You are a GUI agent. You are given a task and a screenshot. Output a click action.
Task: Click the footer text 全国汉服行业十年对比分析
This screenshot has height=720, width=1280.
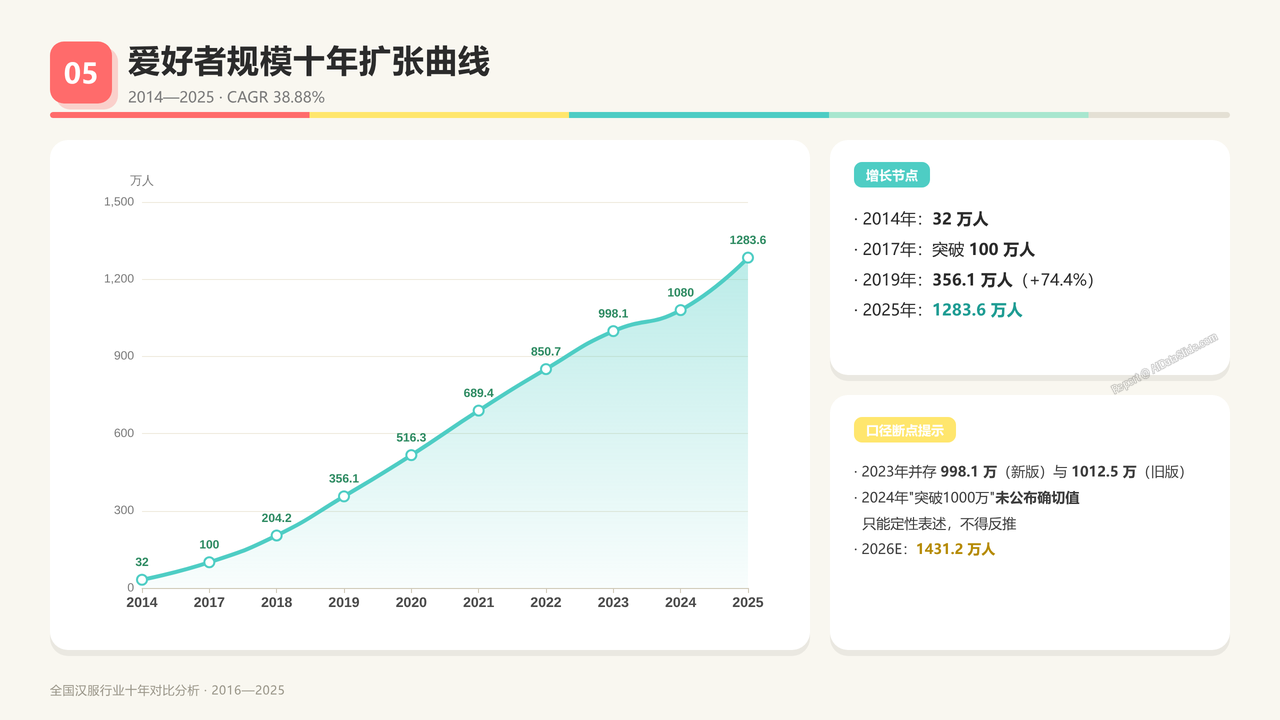[x=167, y=691]
